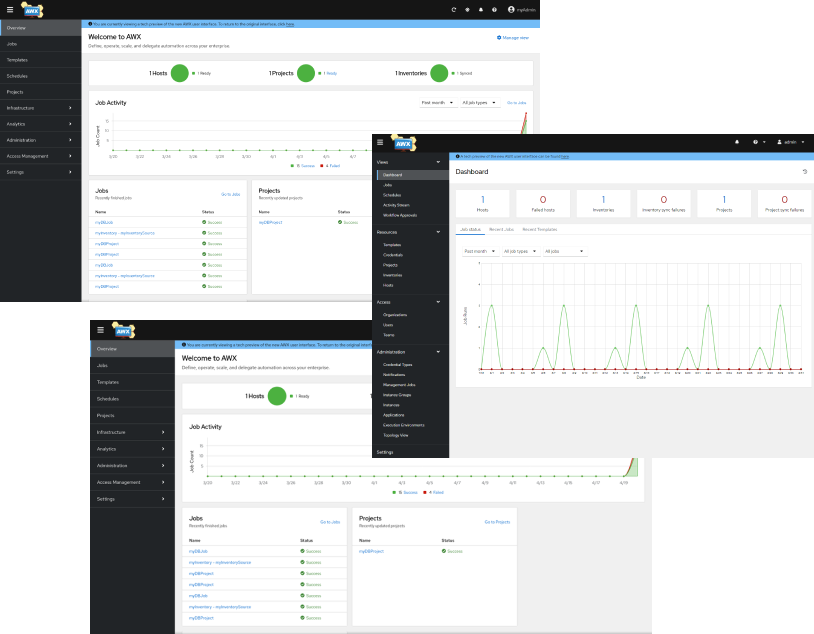Open the bell notifications icon in old AWX navbar

[x=737, y=141]
